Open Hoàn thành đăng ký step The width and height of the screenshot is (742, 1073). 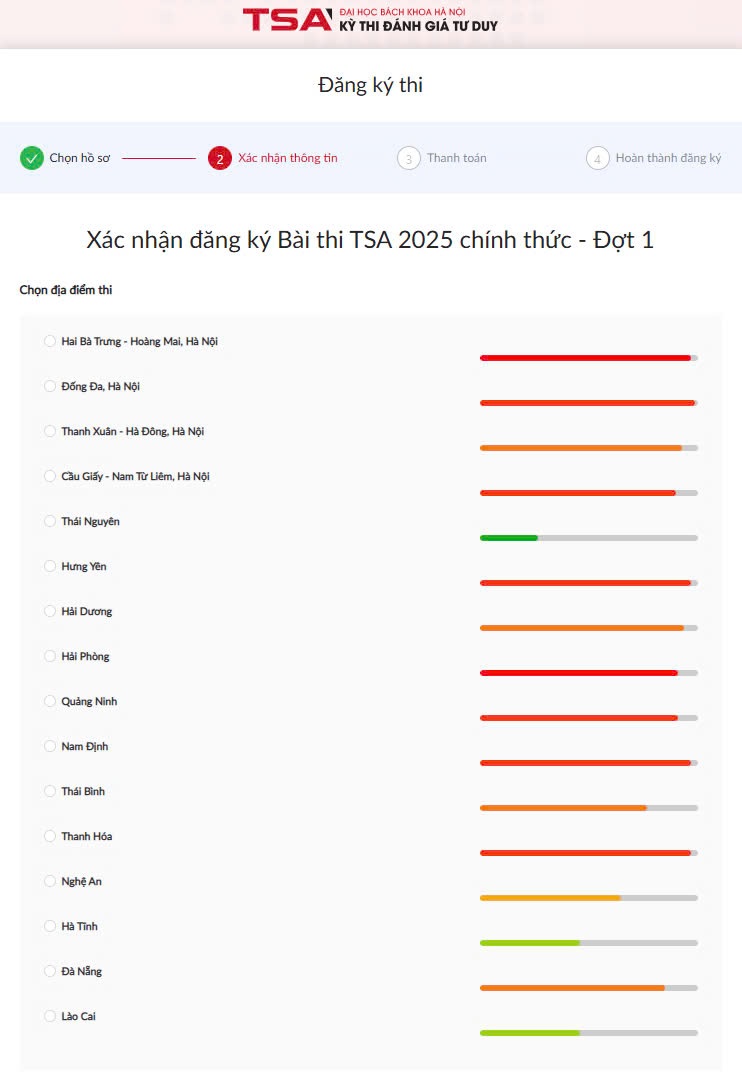[668, 158]
